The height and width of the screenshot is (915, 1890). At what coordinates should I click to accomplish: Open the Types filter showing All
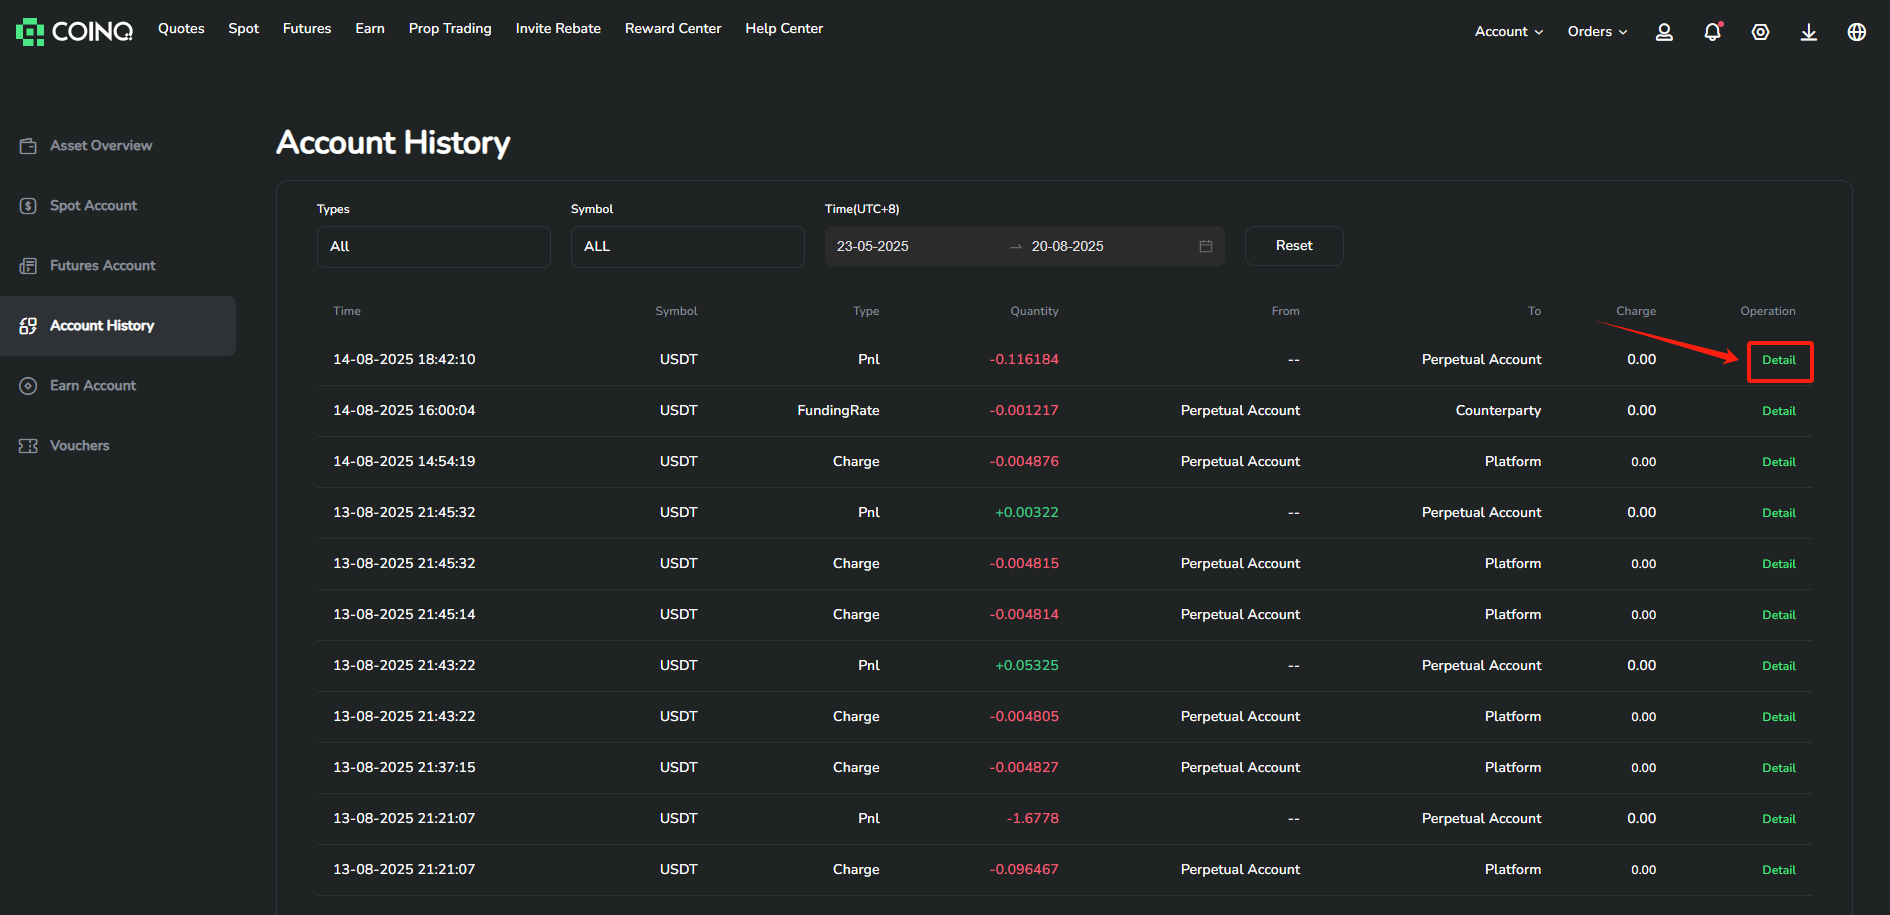pyautogui.click(x=433, y=246)
